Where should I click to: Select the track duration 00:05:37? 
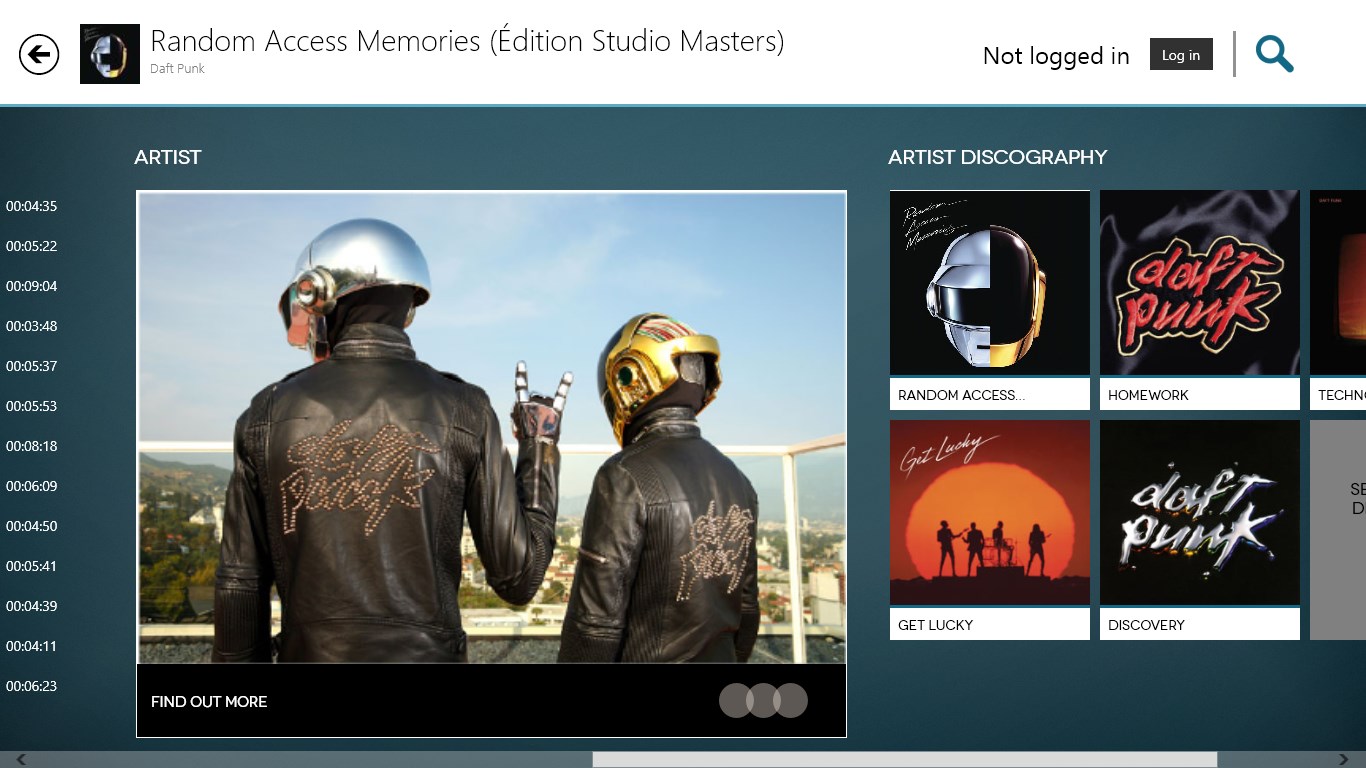click(x=31, y=366)
